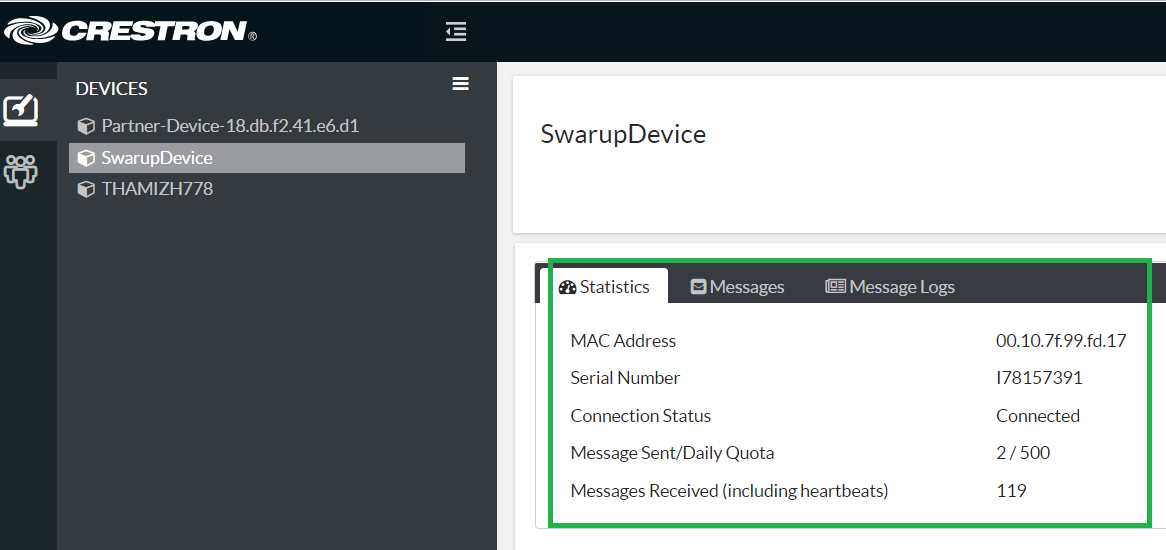The width and height of the screenshot is (1166, 550).
Task: Open the users group icon in left rail
Action: 21,171
